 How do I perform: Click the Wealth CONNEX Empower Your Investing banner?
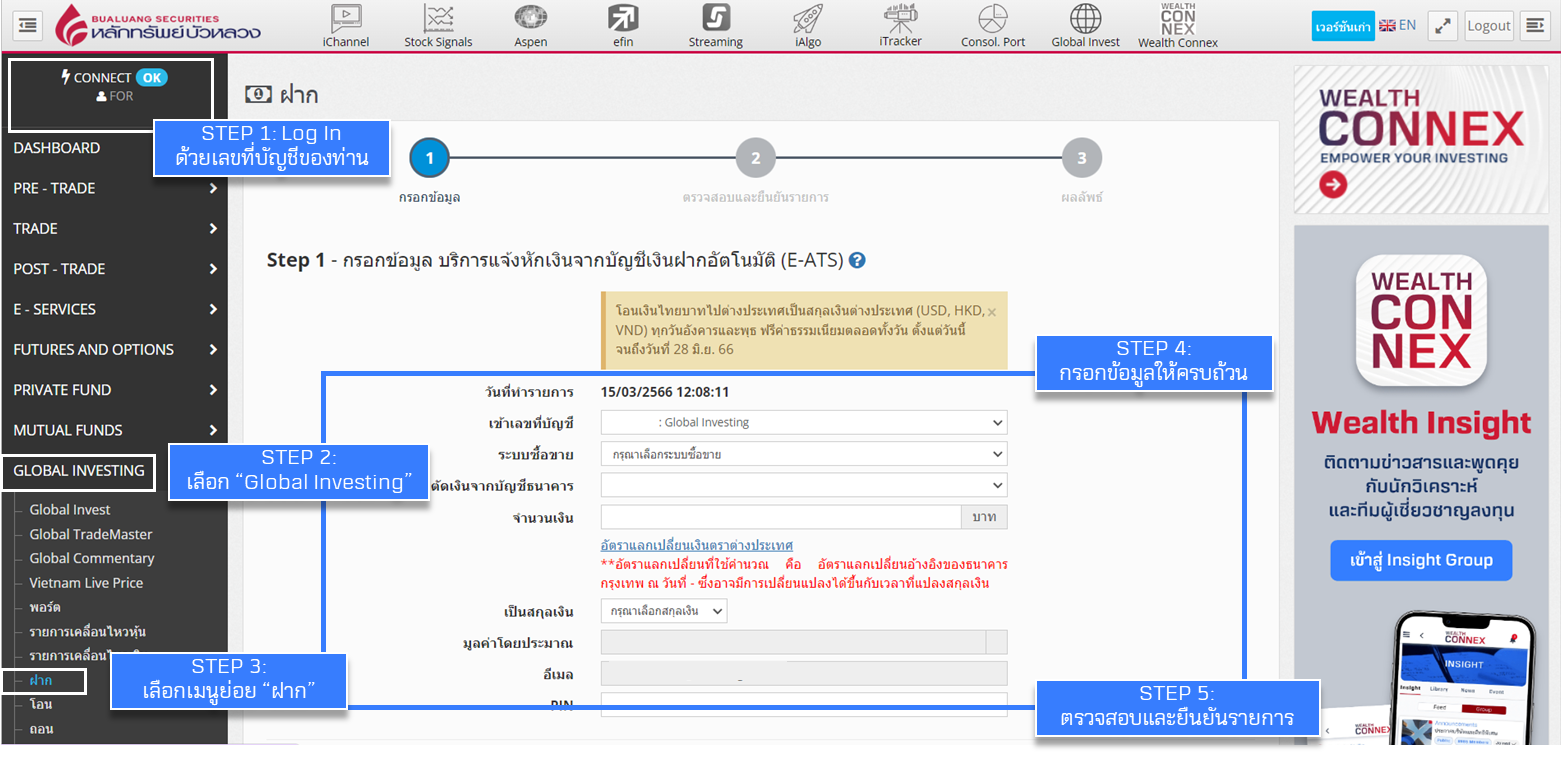pyautogui.click(x=1421, y=140)
